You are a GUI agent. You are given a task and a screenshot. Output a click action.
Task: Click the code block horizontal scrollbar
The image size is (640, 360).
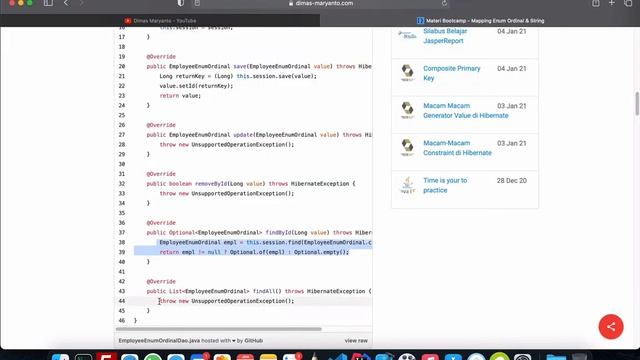coord(219,329)
